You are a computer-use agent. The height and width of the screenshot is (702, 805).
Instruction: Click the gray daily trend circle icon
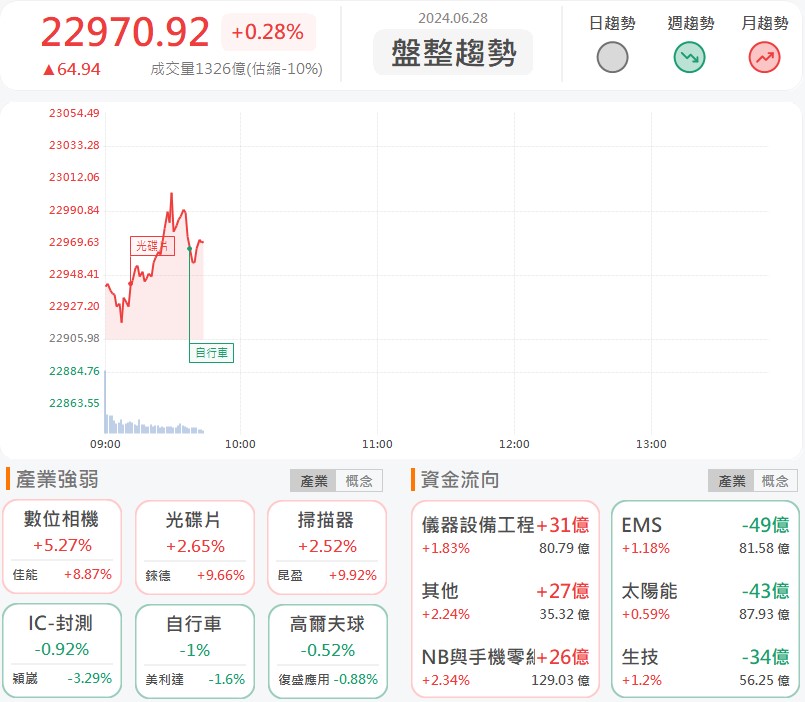click(x=612, y=57)
